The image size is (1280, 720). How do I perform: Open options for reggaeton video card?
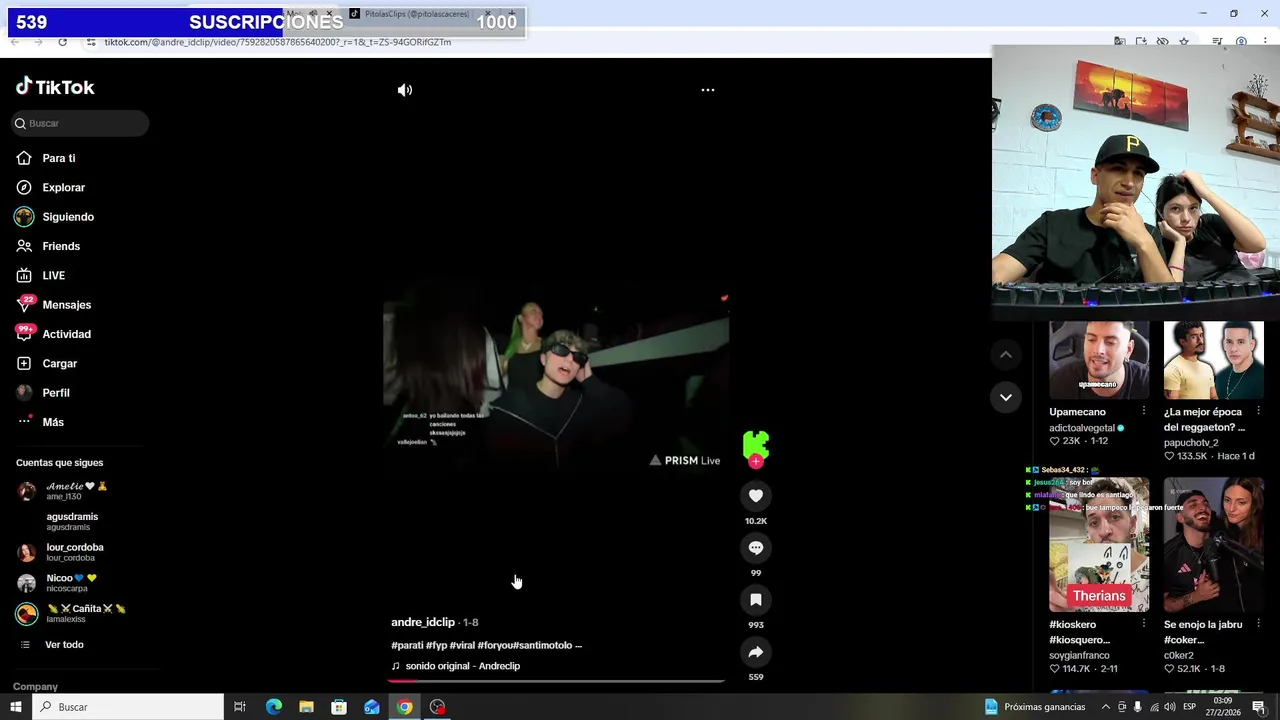point(1258,412)
